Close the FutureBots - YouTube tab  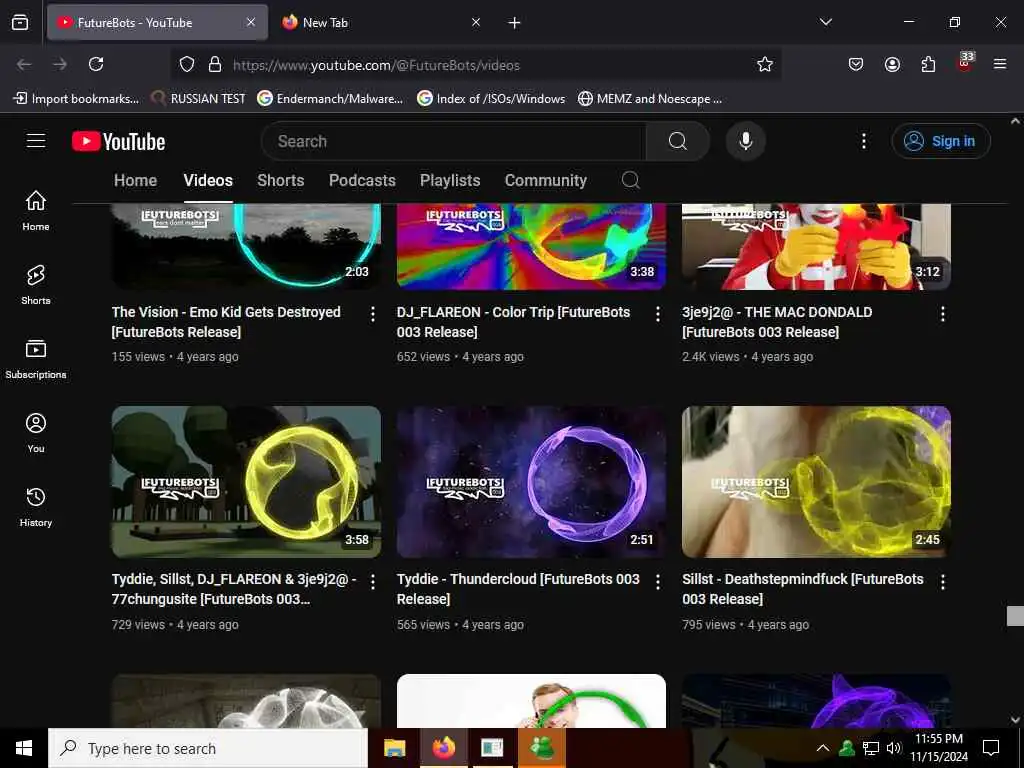(x=251, y=23)
